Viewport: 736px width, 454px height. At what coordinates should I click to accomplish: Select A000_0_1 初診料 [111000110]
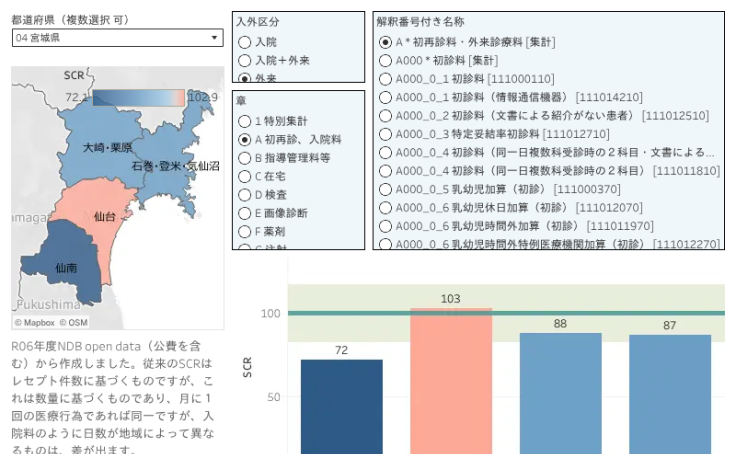(x=385, y=79)
